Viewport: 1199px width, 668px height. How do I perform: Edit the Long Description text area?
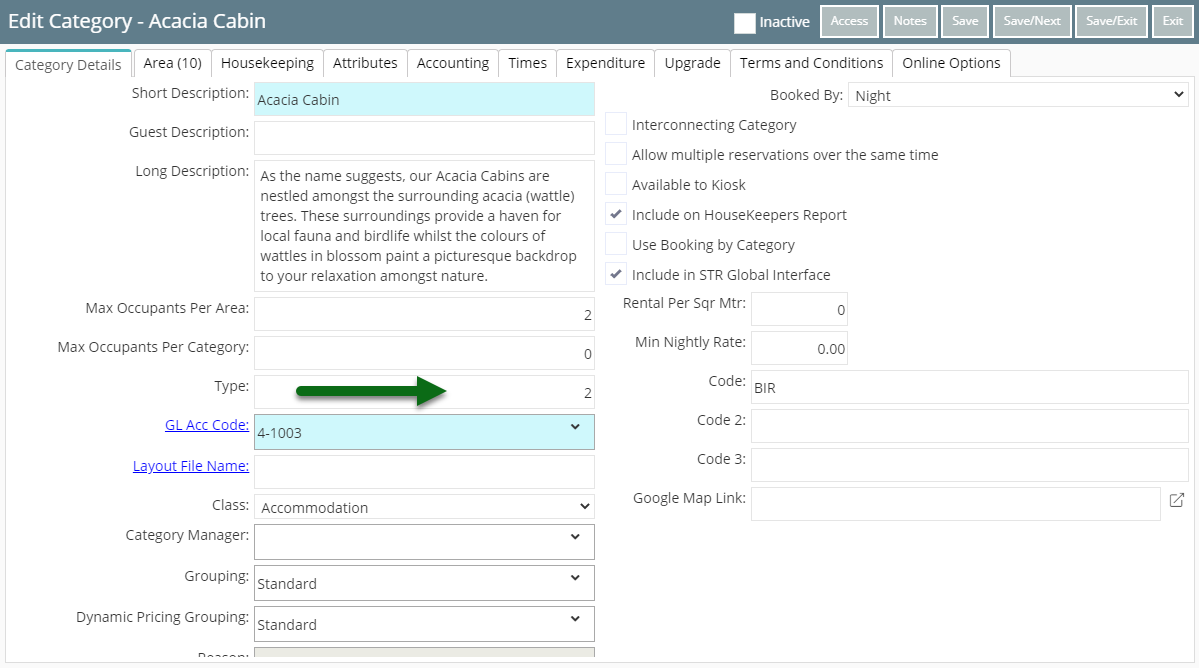(424, 225)
